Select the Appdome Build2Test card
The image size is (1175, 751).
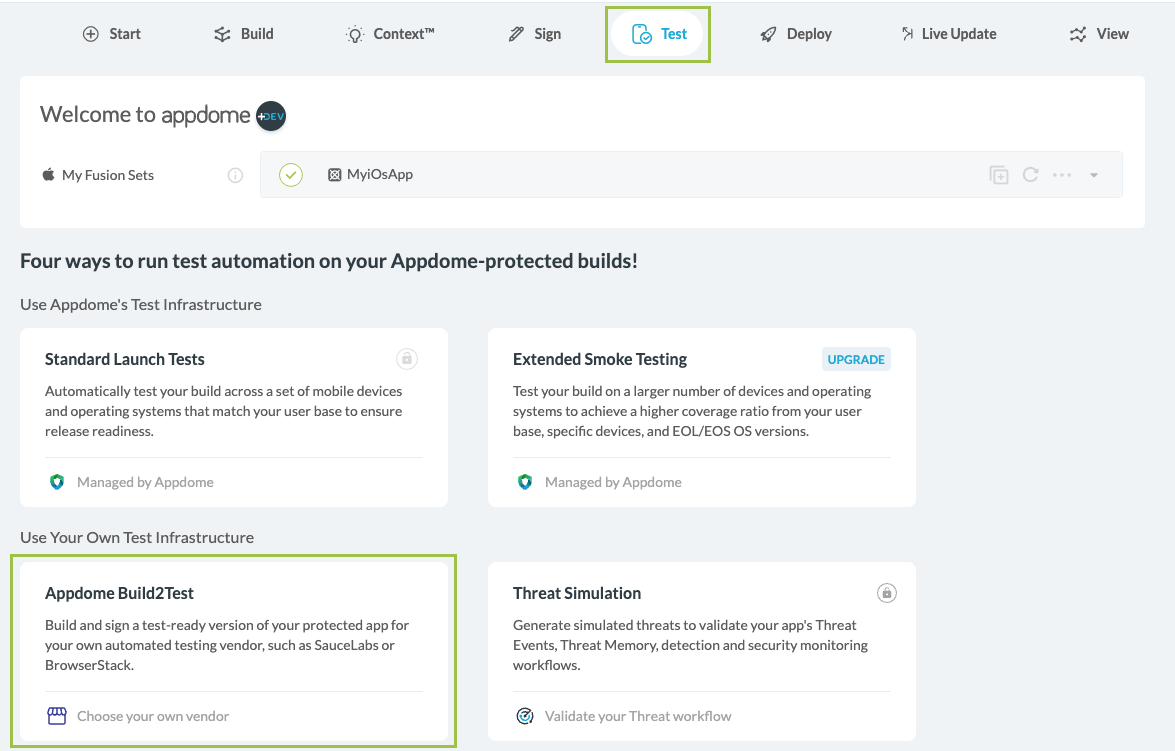[234, 651]
